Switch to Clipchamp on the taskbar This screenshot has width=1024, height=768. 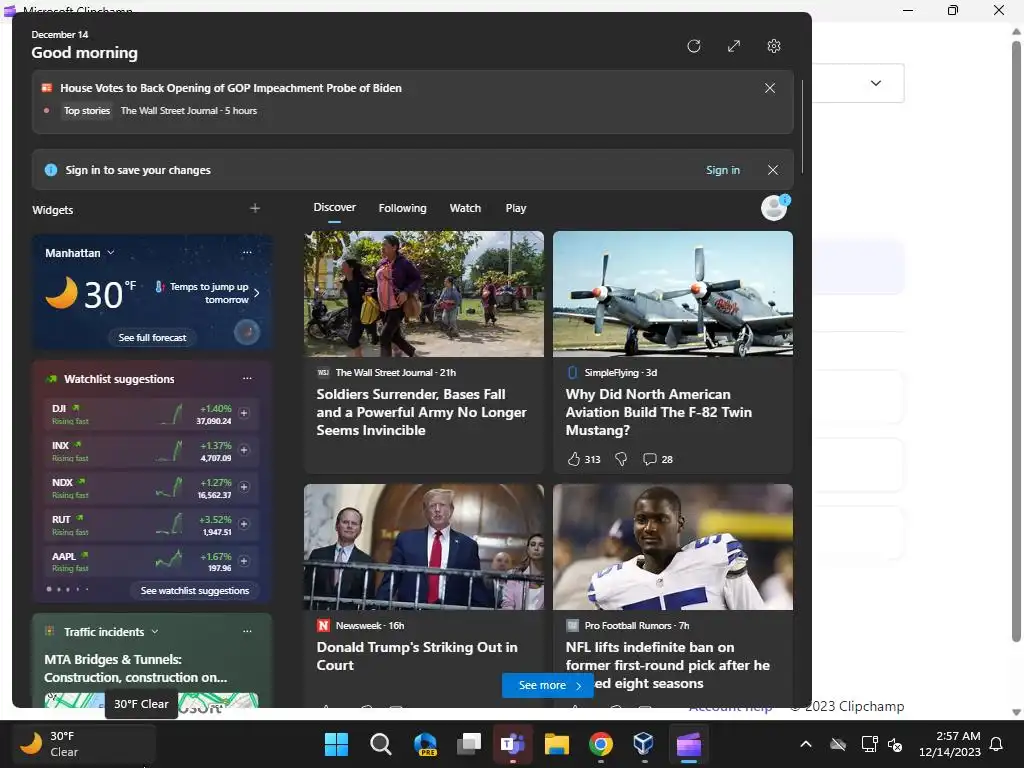pyautogui.click(x=689, y=744)
